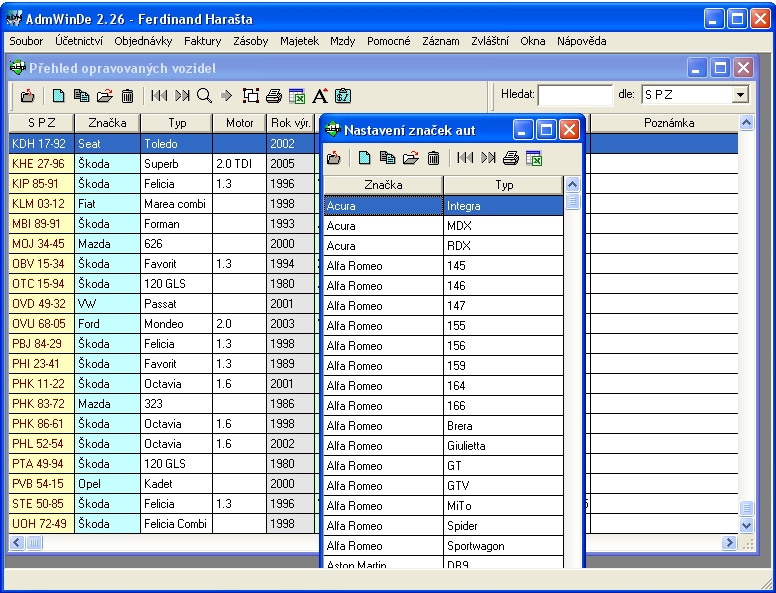Click brands list scrollbar up arrow
The height and width of the screenshot is (593, 776).
pos(572,185)
